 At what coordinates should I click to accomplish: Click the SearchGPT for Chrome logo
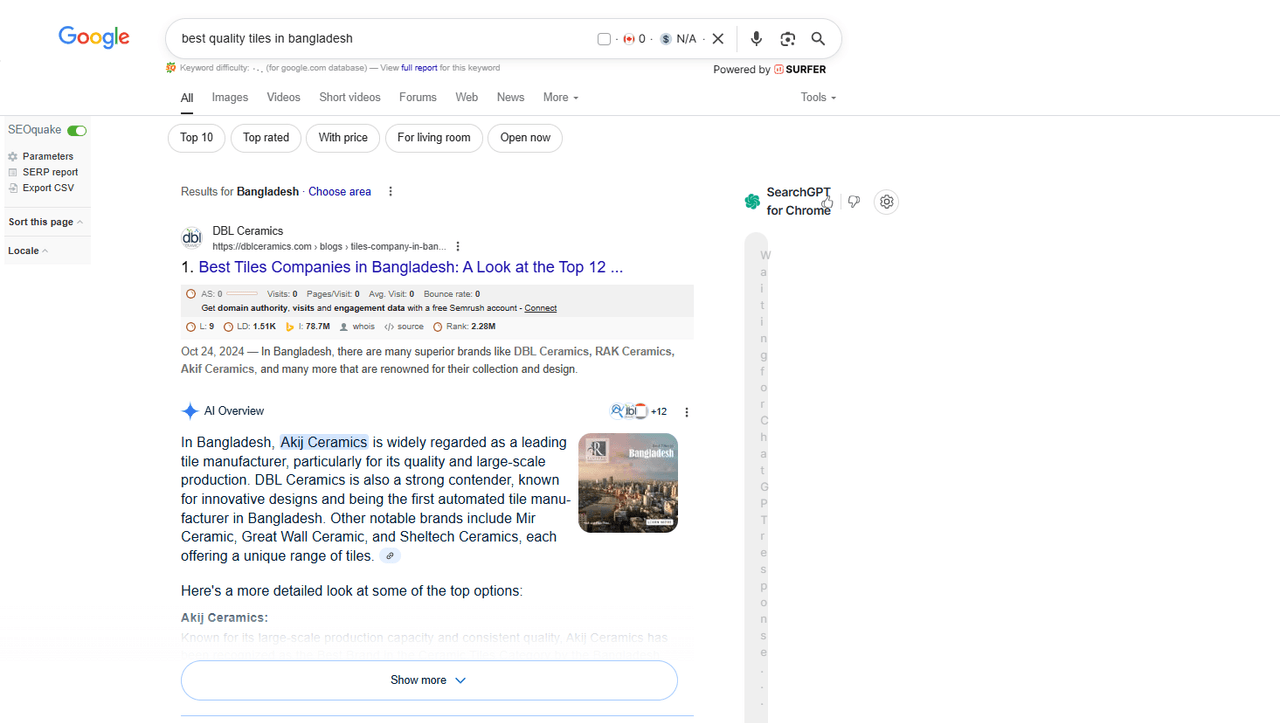[x=753, y=202]
